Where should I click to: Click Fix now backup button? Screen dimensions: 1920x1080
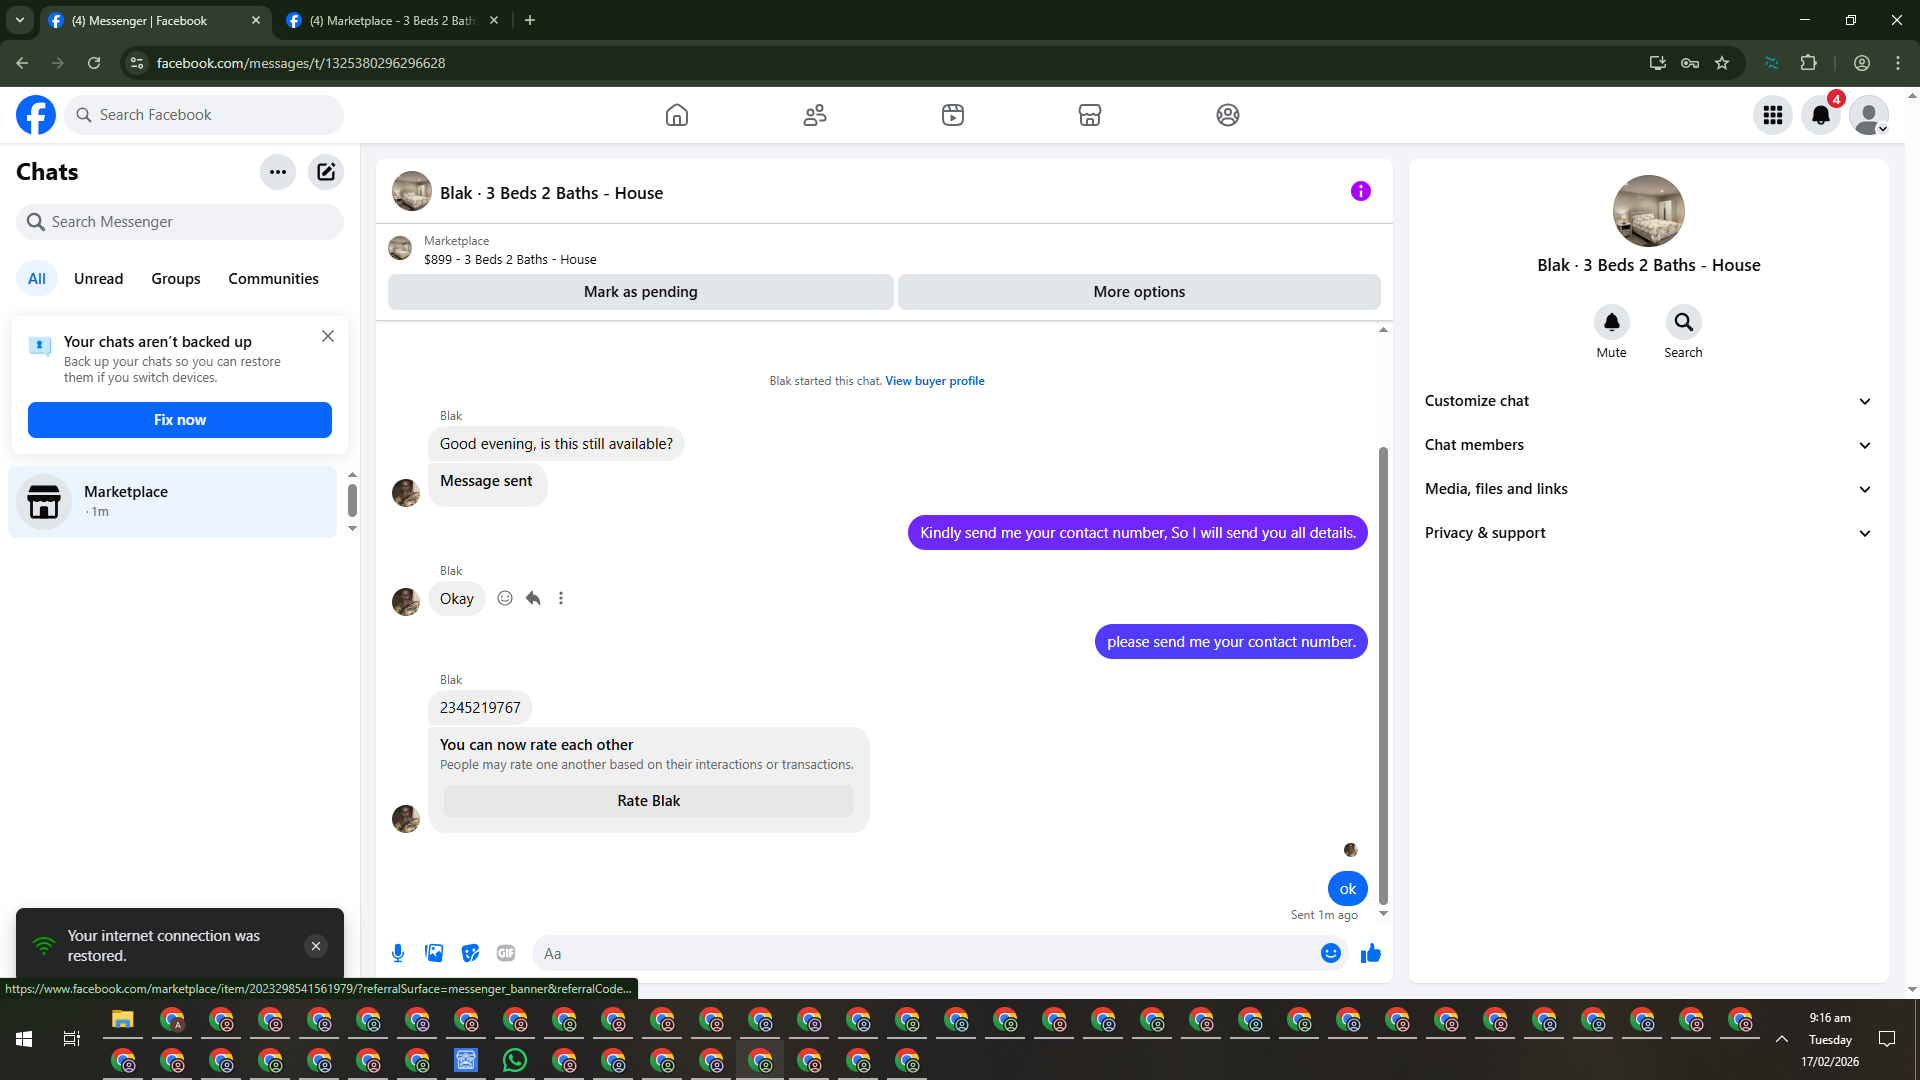(x=180, y=420)
